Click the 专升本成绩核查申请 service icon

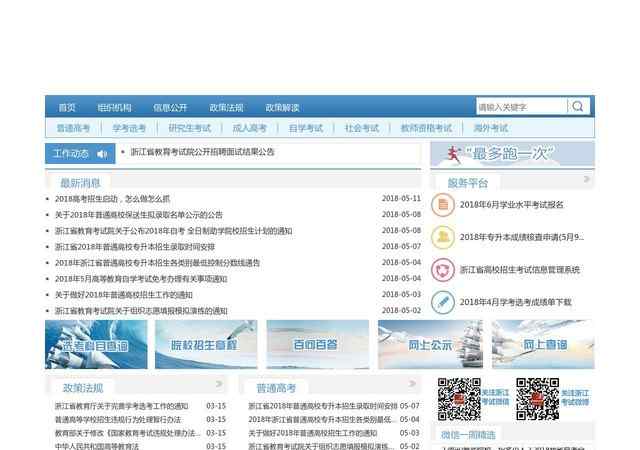(x=443, y=237)
